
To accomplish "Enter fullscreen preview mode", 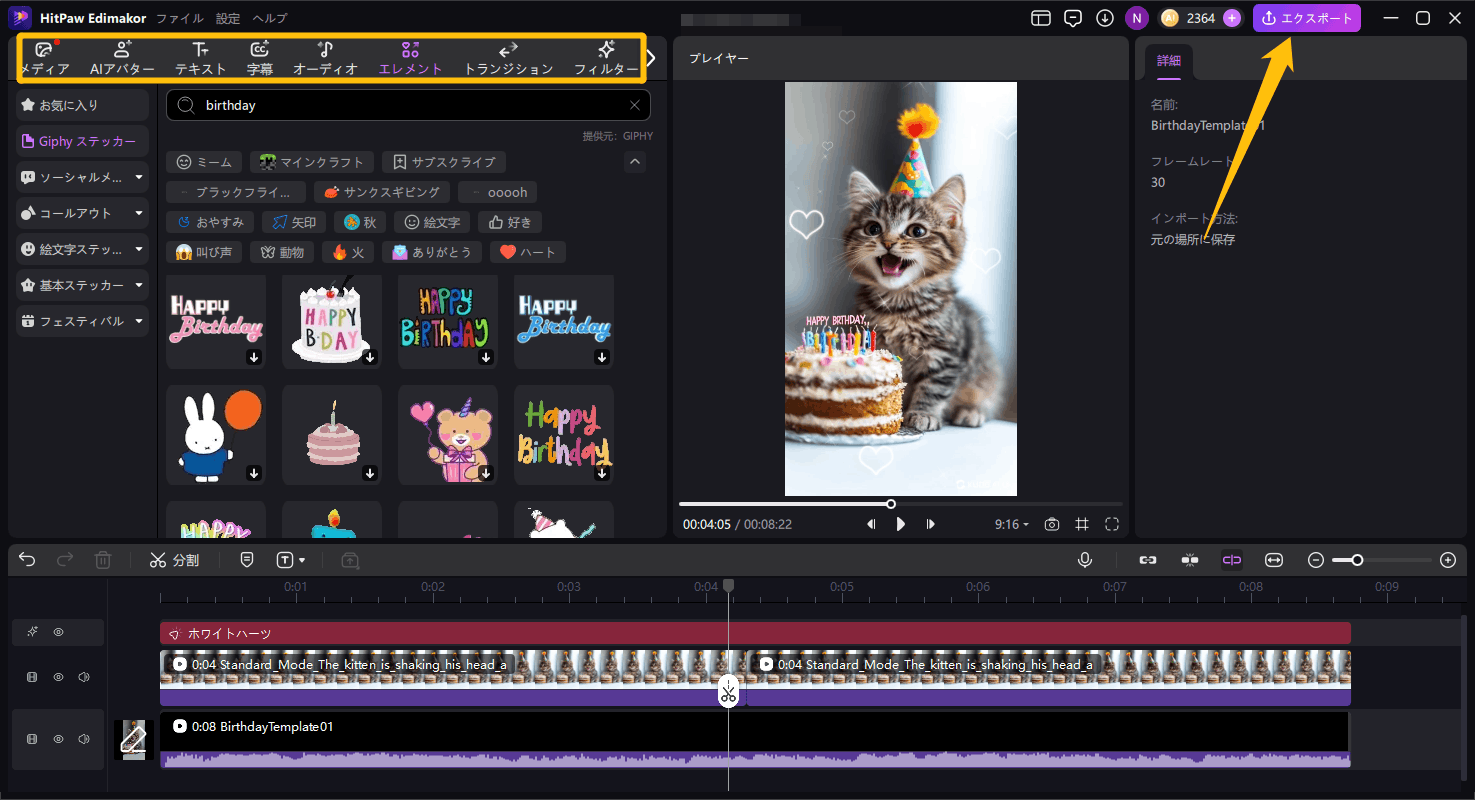I will pyautogui.click(x=1112, y=523).
